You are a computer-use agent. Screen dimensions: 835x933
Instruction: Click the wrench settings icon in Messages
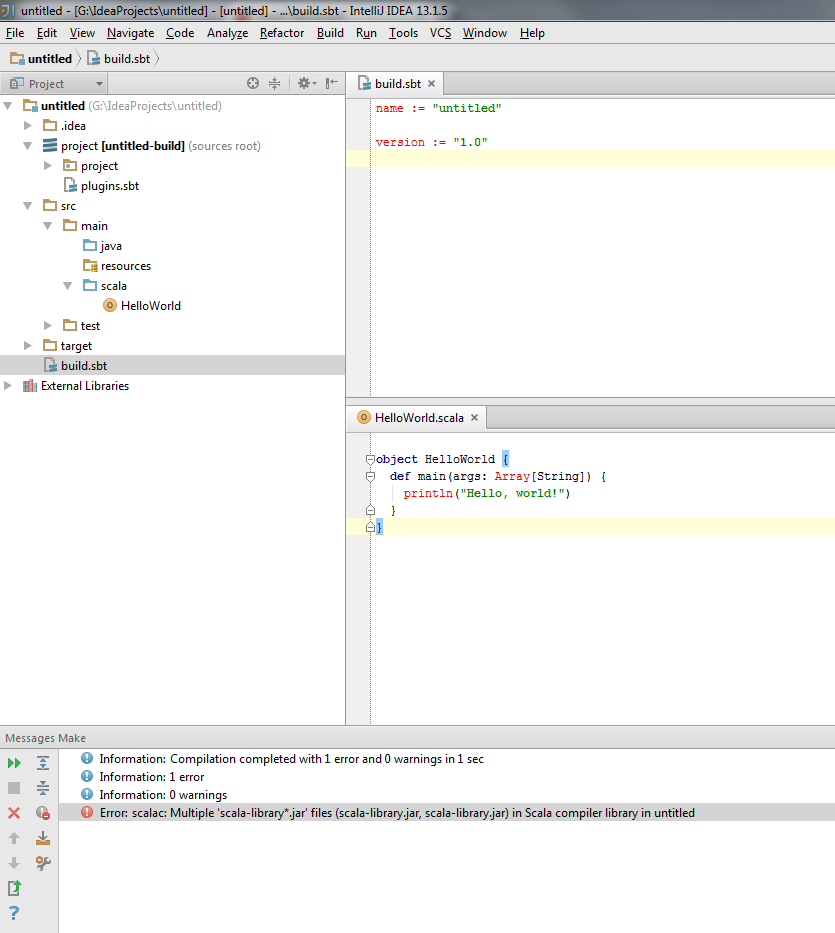click(43, 863)
